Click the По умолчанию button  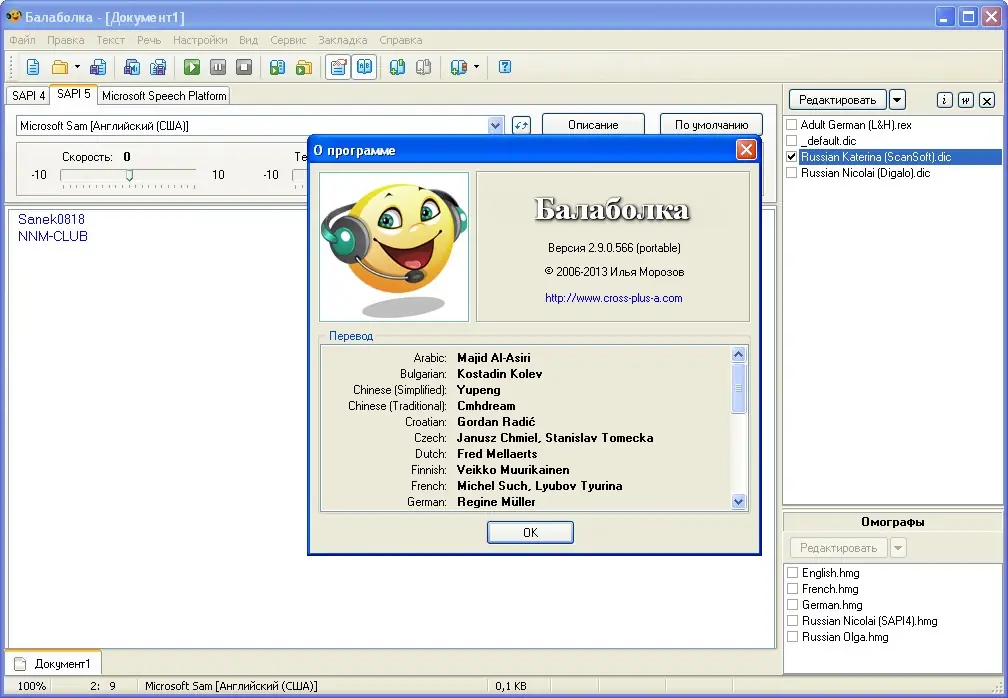[x=711, y=125]
